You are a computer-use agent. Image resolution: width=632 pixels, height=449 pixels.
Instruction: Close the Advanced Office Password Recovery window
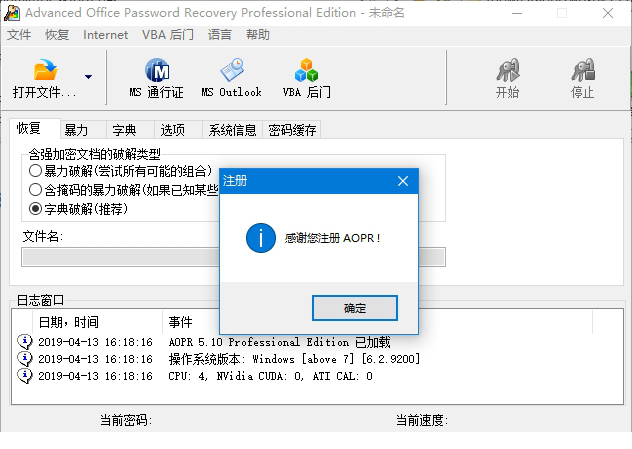[608, 13]
